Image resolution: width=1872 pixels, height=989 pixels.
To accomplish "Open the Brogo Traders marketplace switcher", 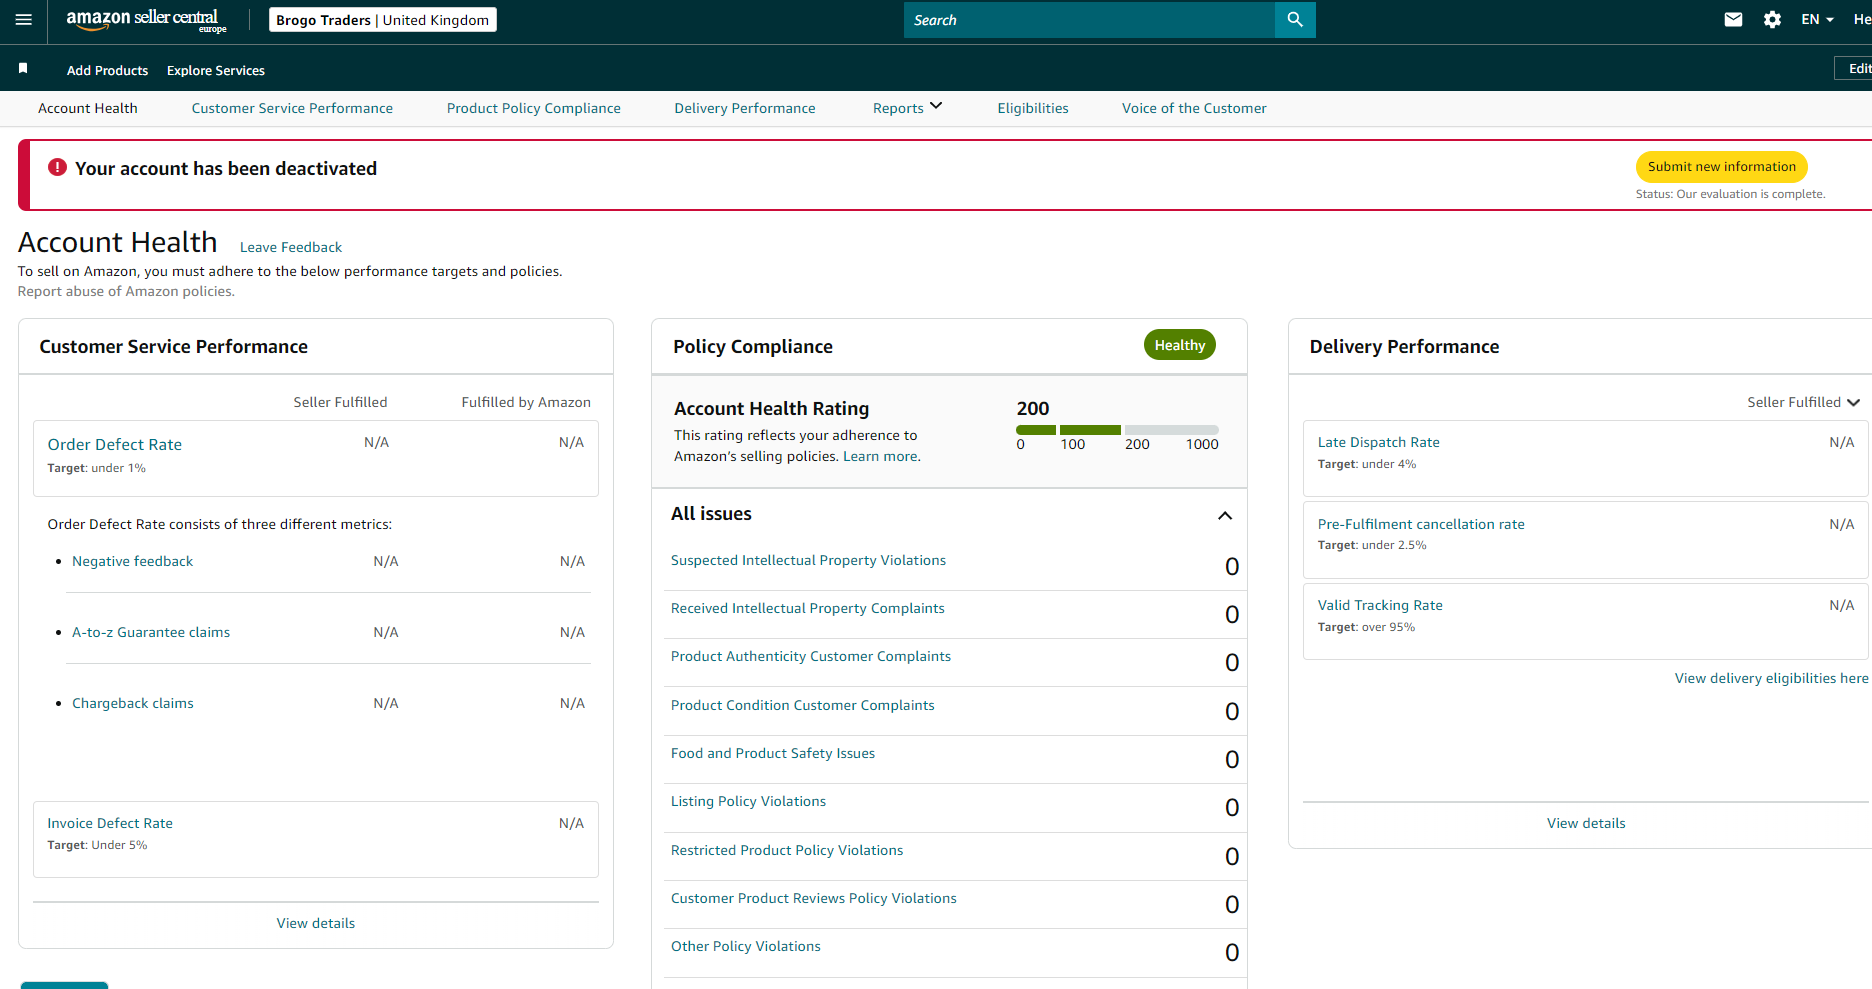I will [383, 20].
